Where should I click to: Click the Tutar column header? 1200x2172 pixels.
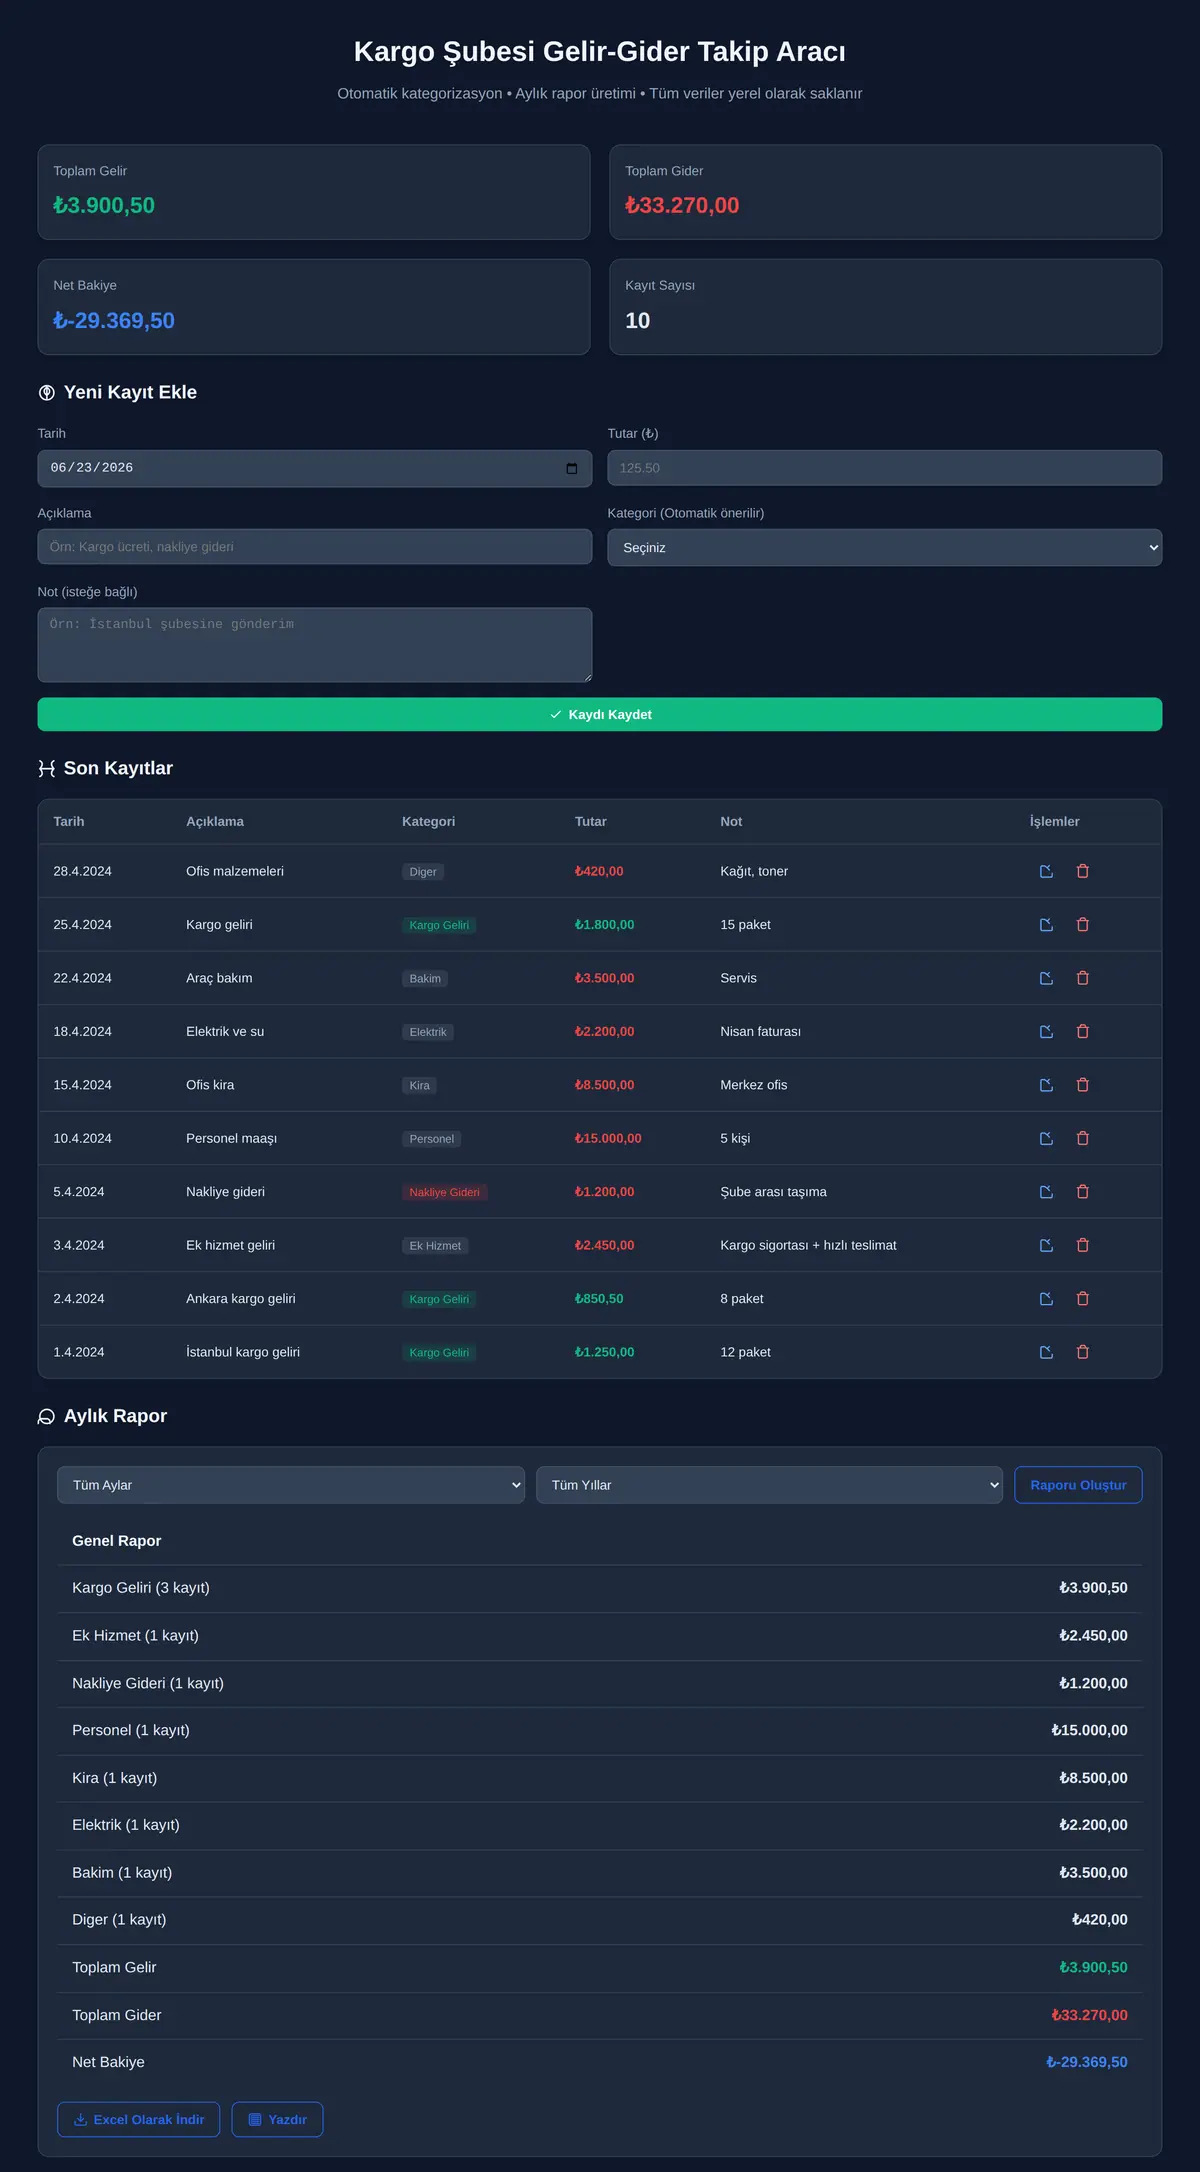[x=591, y=821]
